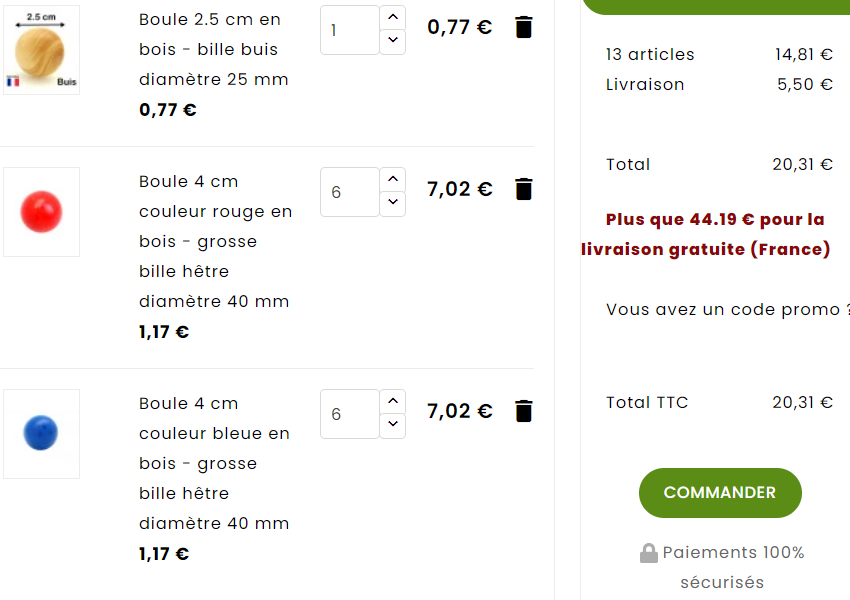Open 'Boule 2.5 cm en bois' product link
This screenshot has width=850, height=600.
[214, 49]
